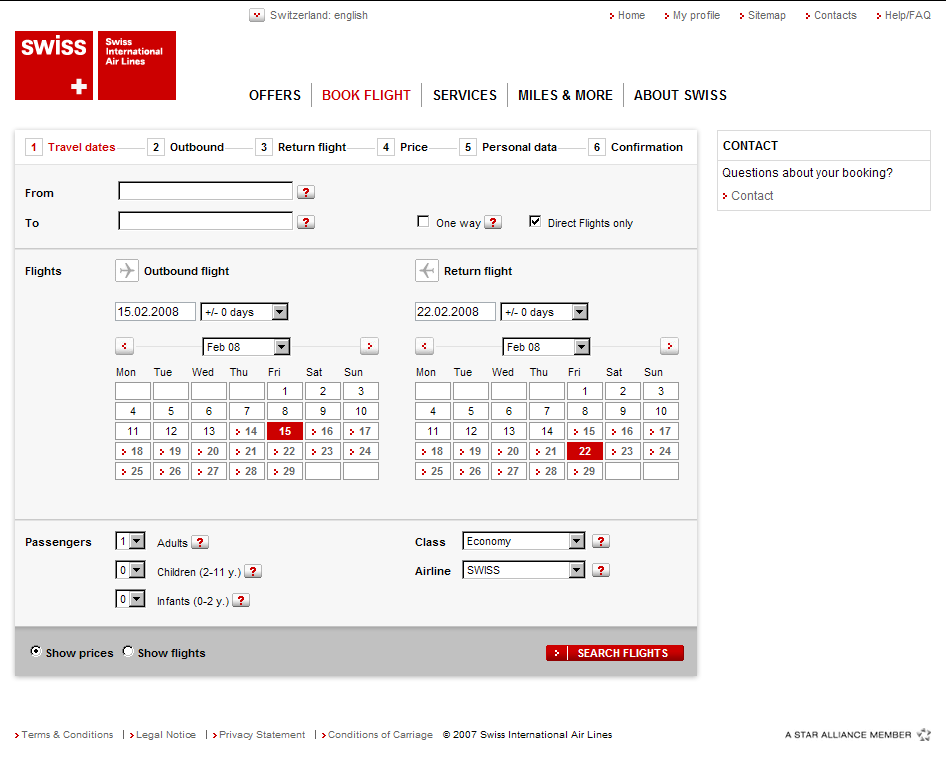Open the Class dropdown showing Economy
This screenshot has height=757, width=946.
524,541
